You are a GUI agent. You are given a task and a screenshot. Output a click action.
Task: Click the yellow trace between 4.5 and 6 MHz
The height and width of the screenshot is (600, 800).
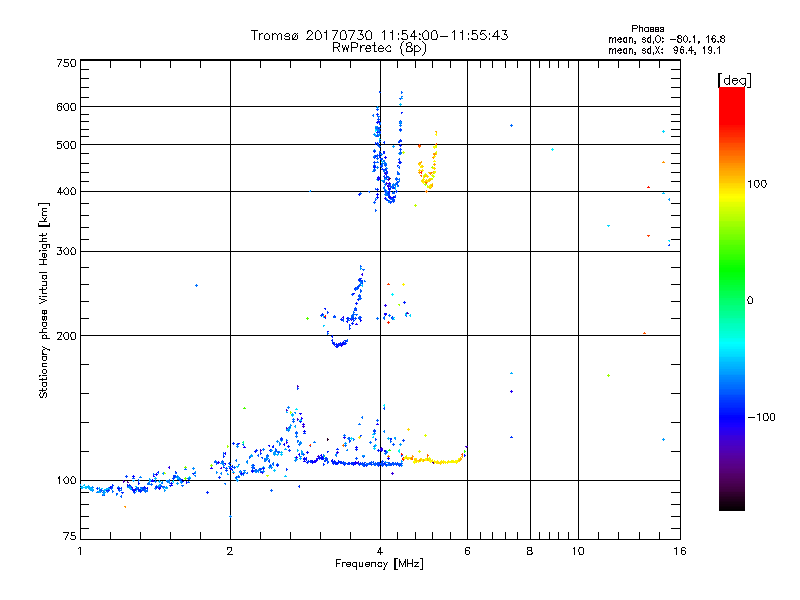434,460
